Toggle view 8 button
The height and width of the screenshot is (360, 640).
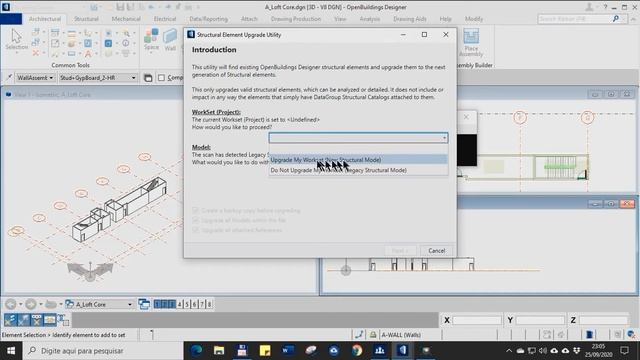click(x=209, y=304)
